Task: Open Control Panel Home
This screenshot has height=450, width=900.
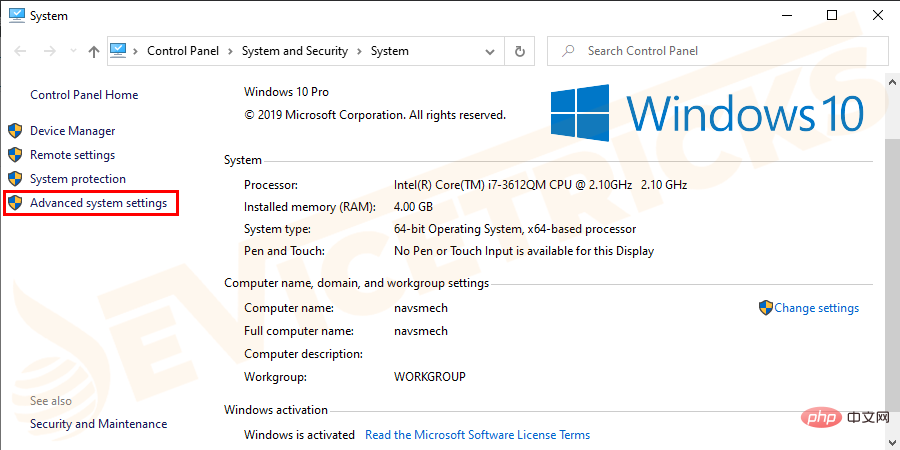Action: pos(84,95)
